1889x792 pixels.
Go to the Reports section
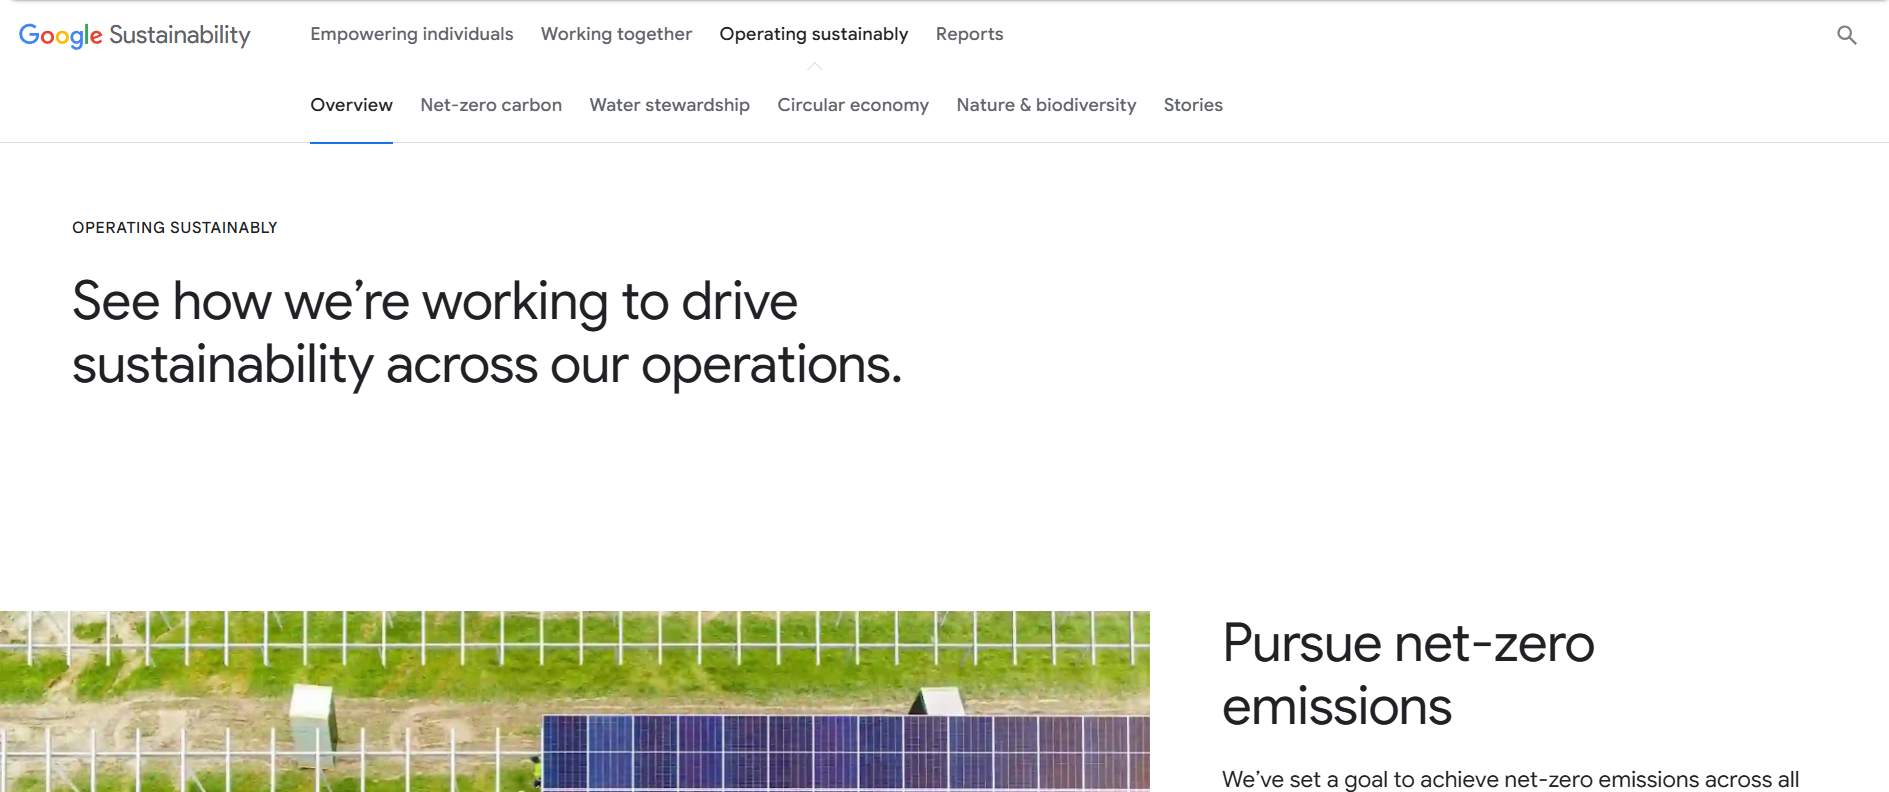969,34
